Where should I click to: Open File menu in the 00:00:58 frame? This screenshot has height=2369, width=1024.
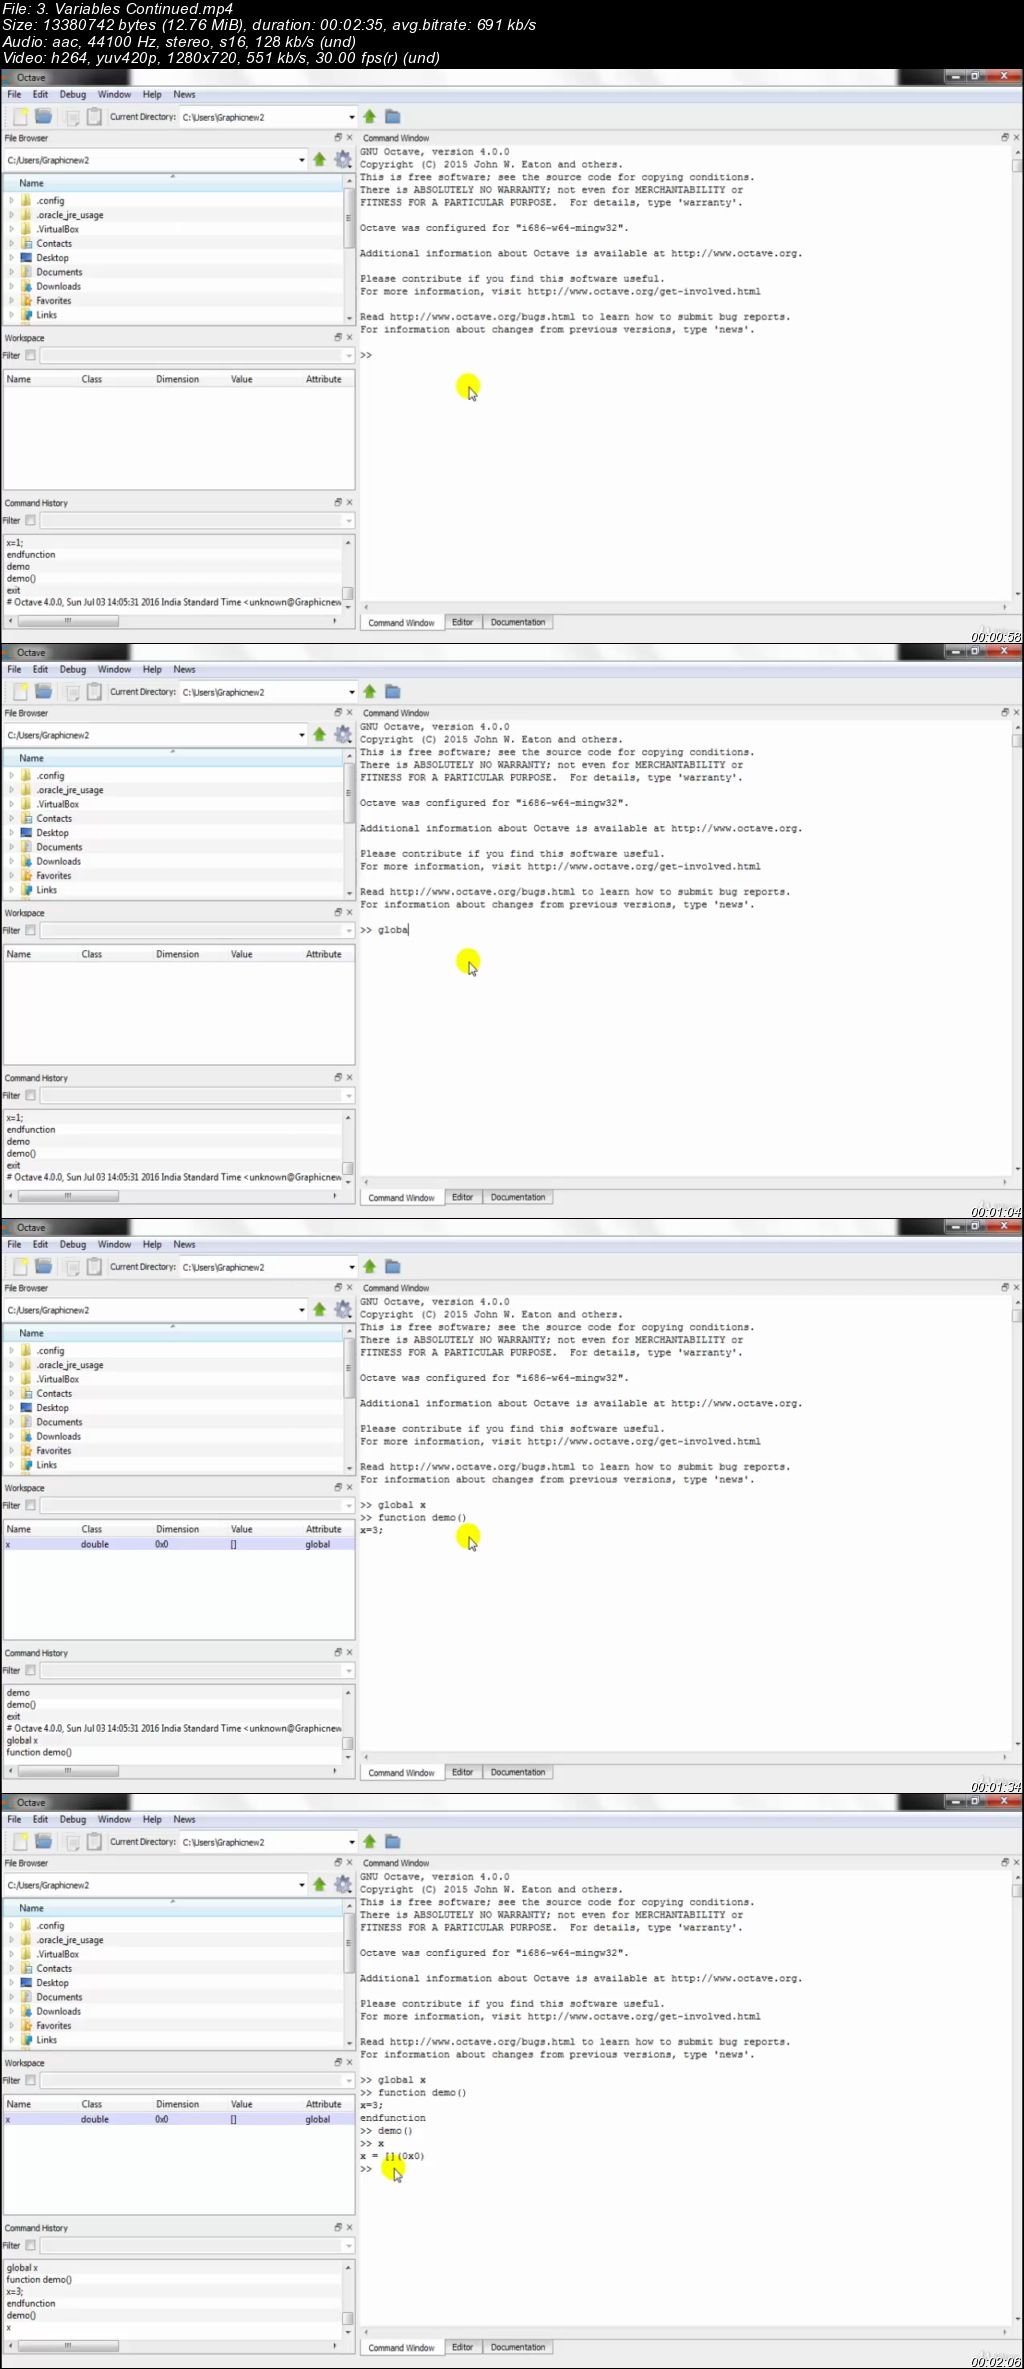pyautogui.click(x=14, y=94)
